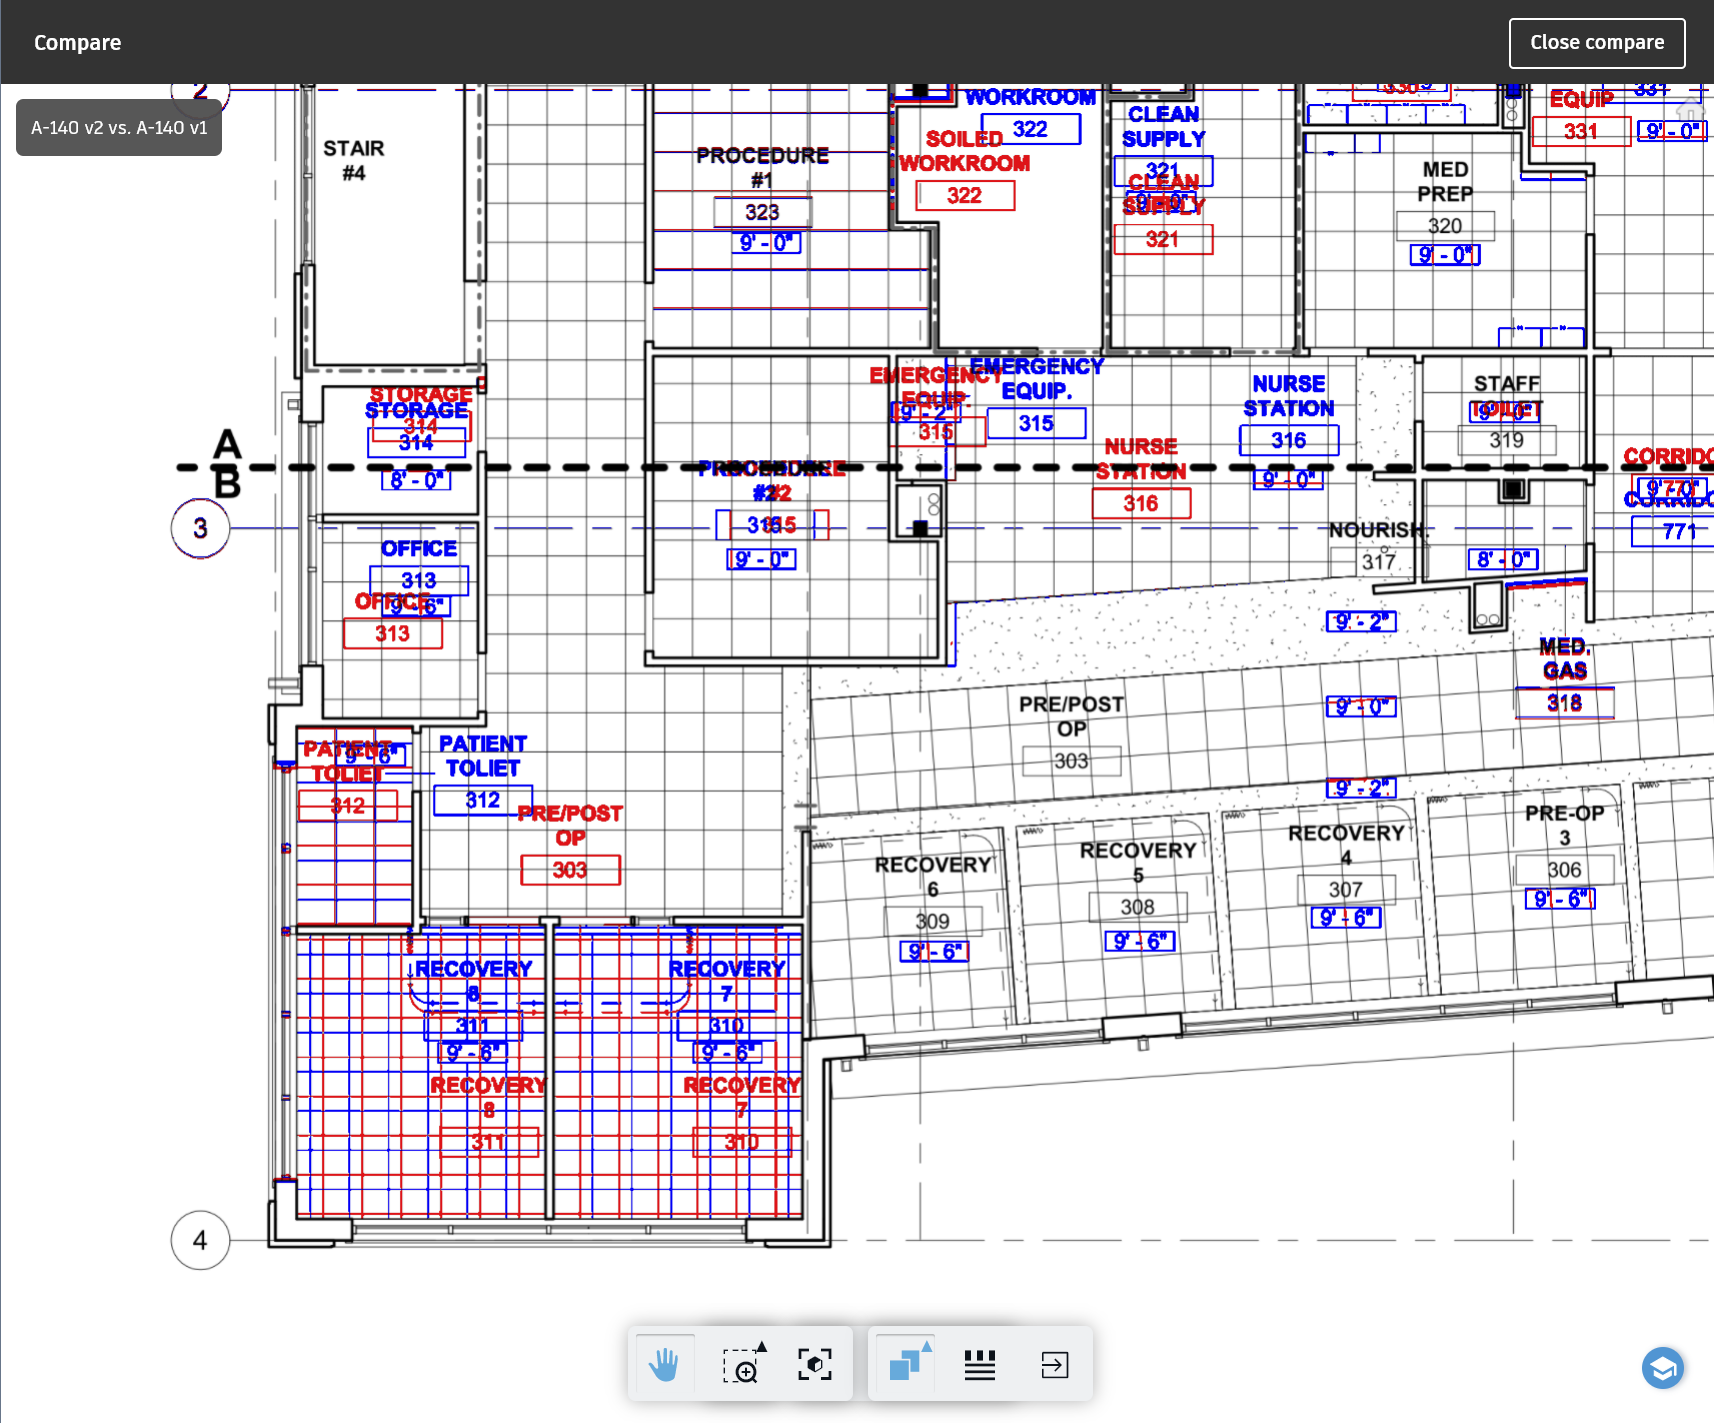1714x1423 pixels.
Task: Click room tag 303 in Pre/Post Op
Action: click(x=1071, y=761)
